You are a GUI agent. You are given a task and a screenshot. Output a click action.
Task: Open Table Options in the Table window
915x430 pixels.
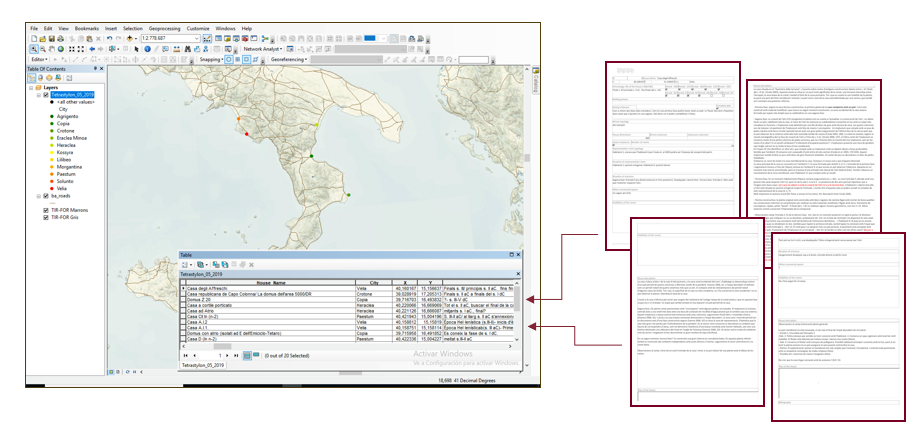tap(185, 263)
